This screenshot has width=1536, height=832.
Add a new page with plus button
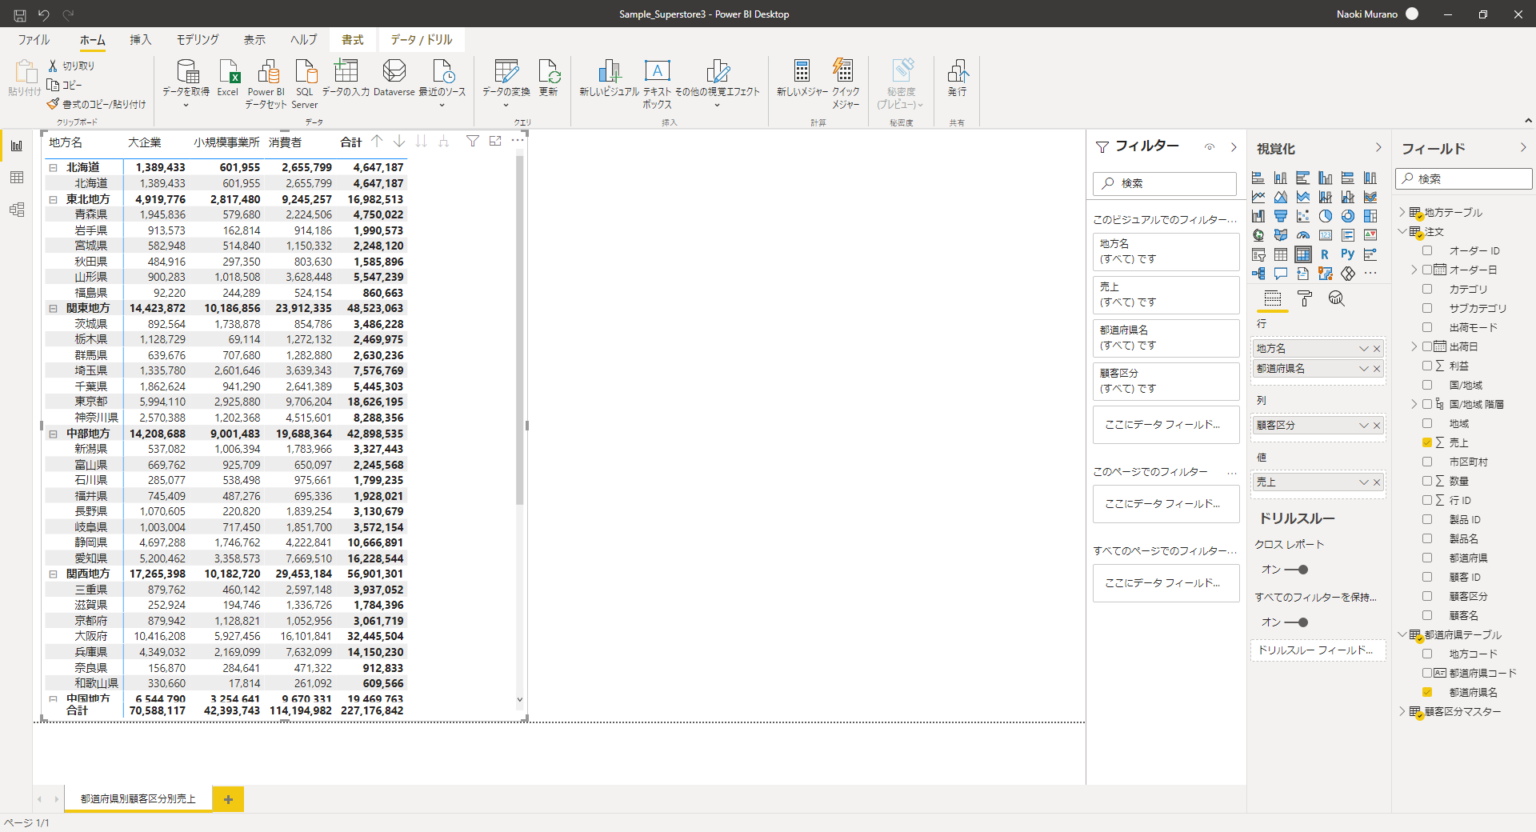click(228, 799)
